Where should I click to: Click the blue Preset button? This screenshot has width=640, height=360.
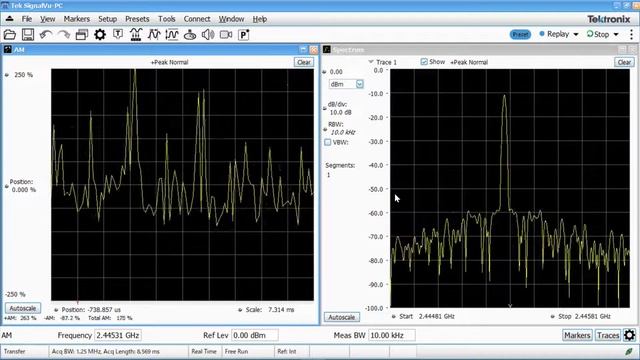point(520,34)
